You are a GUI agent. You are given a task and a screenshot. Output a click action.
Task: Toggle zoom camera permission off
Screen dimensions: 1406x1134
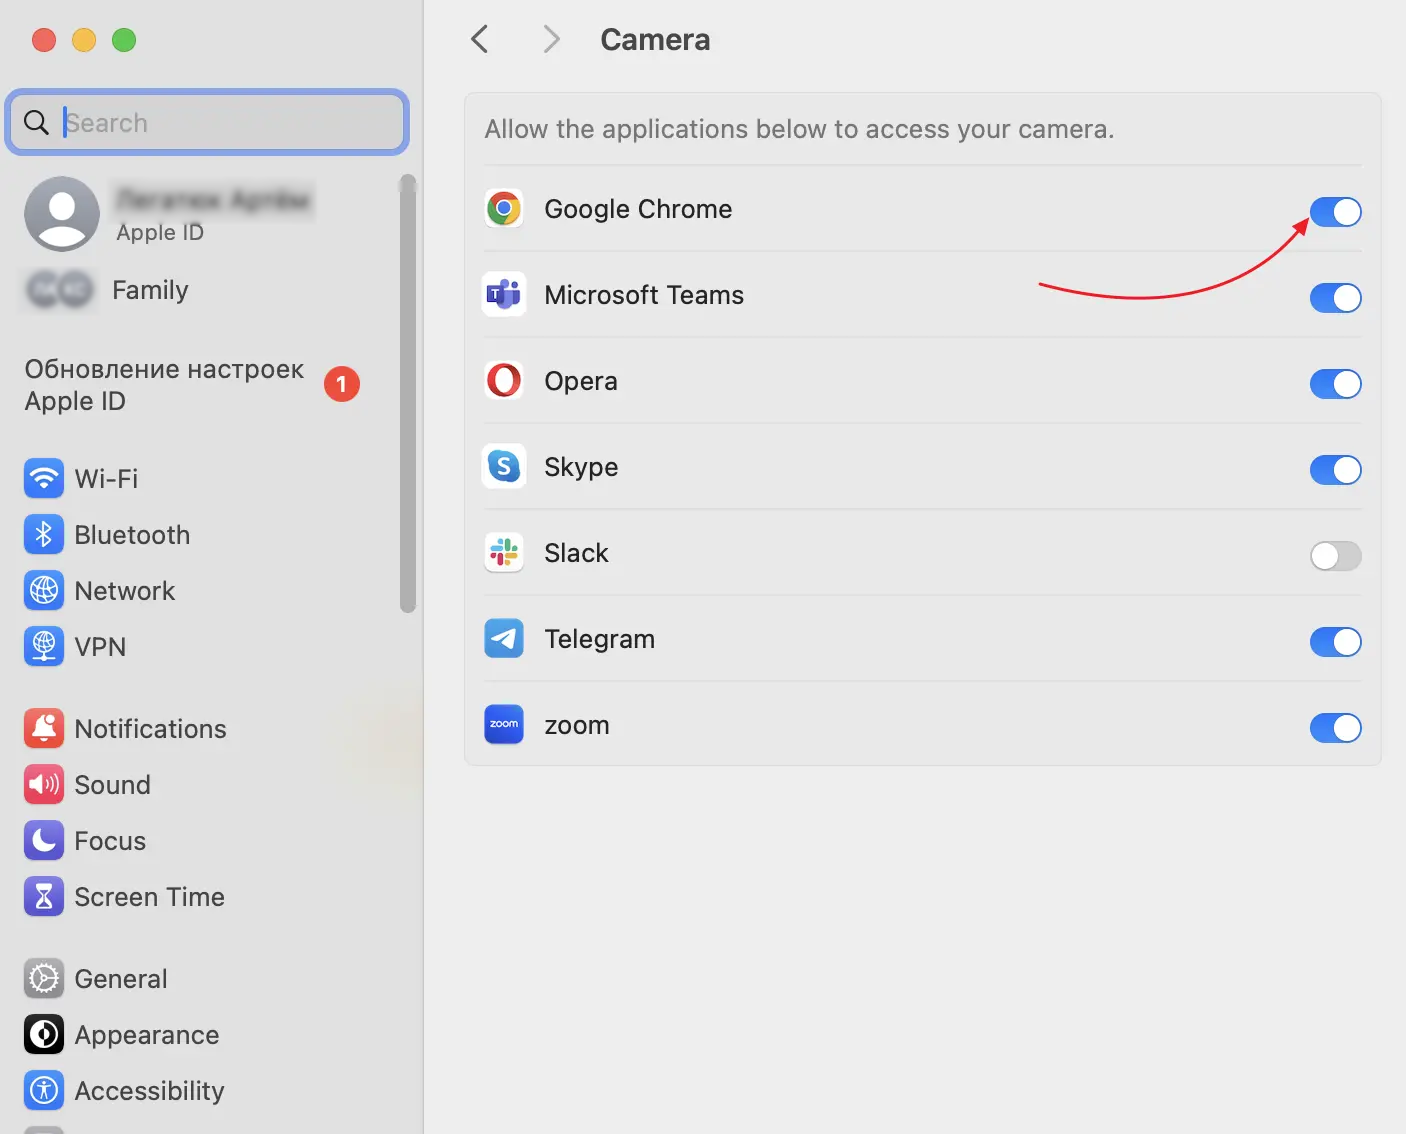(x=1335, y=728)
